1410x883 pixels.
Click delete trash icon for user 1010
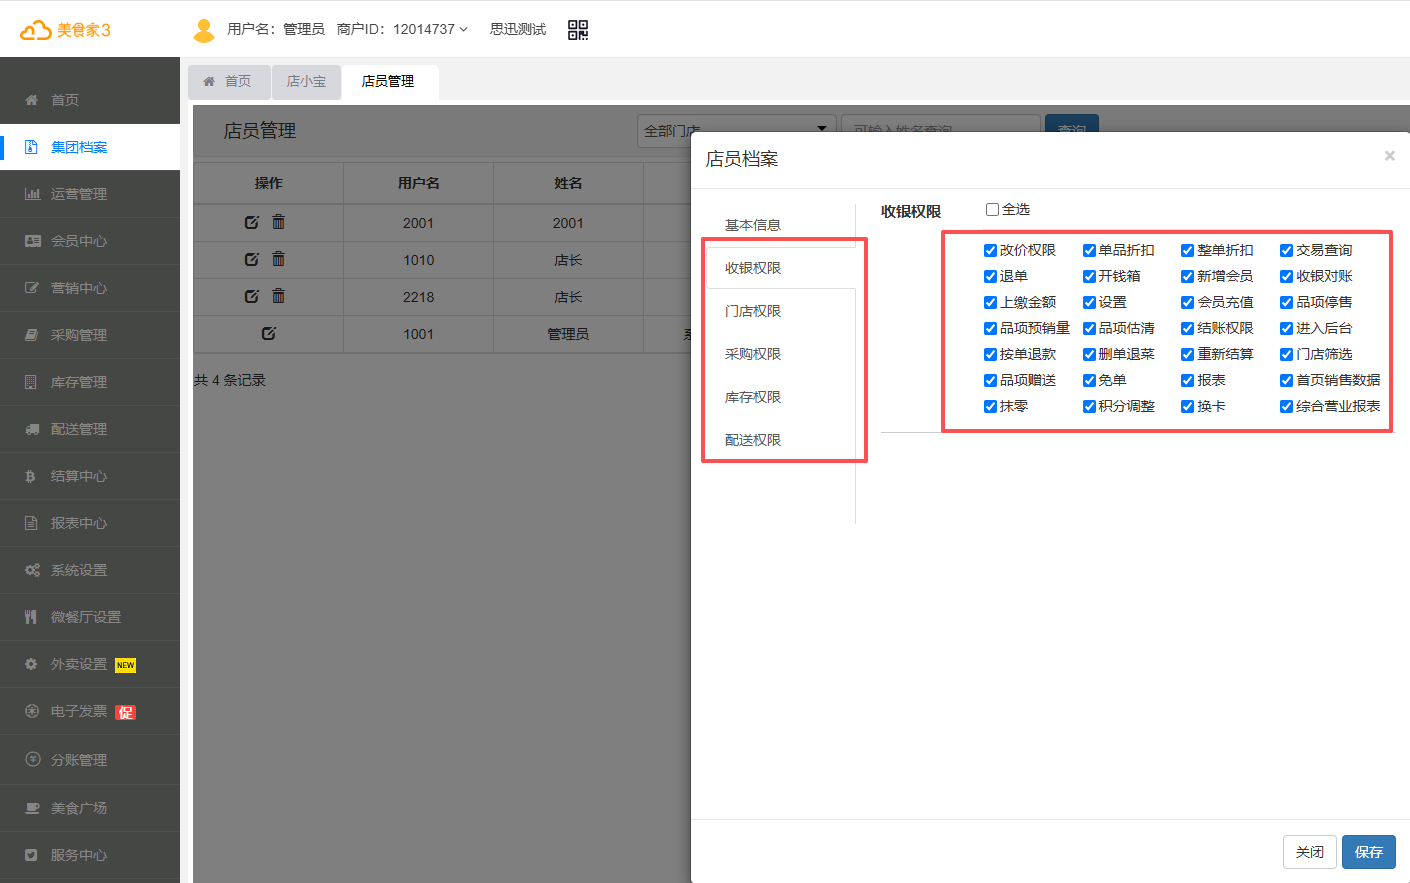[x=279, y=259]
